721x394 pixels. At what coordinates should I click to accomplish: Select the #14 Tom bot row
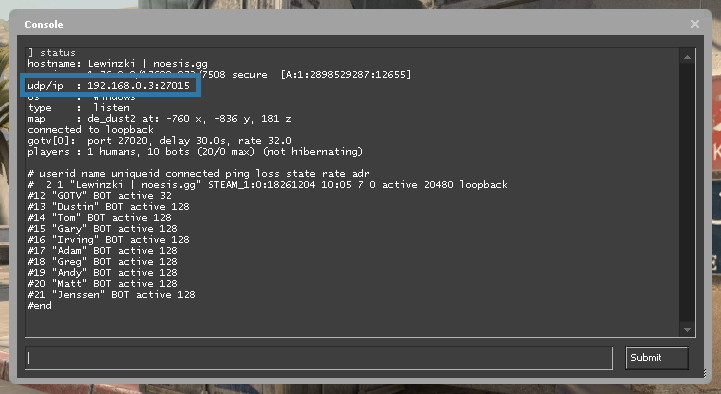[x=99, y=218]
